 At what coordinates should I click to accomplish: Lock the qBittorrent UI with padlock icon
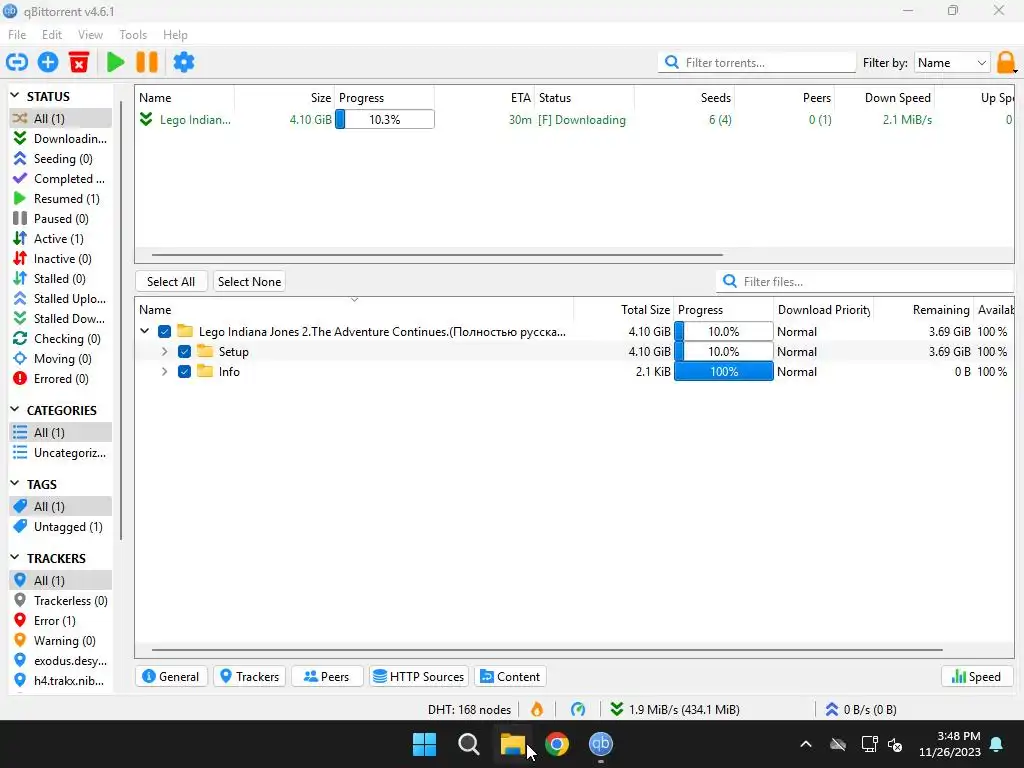1006,63
